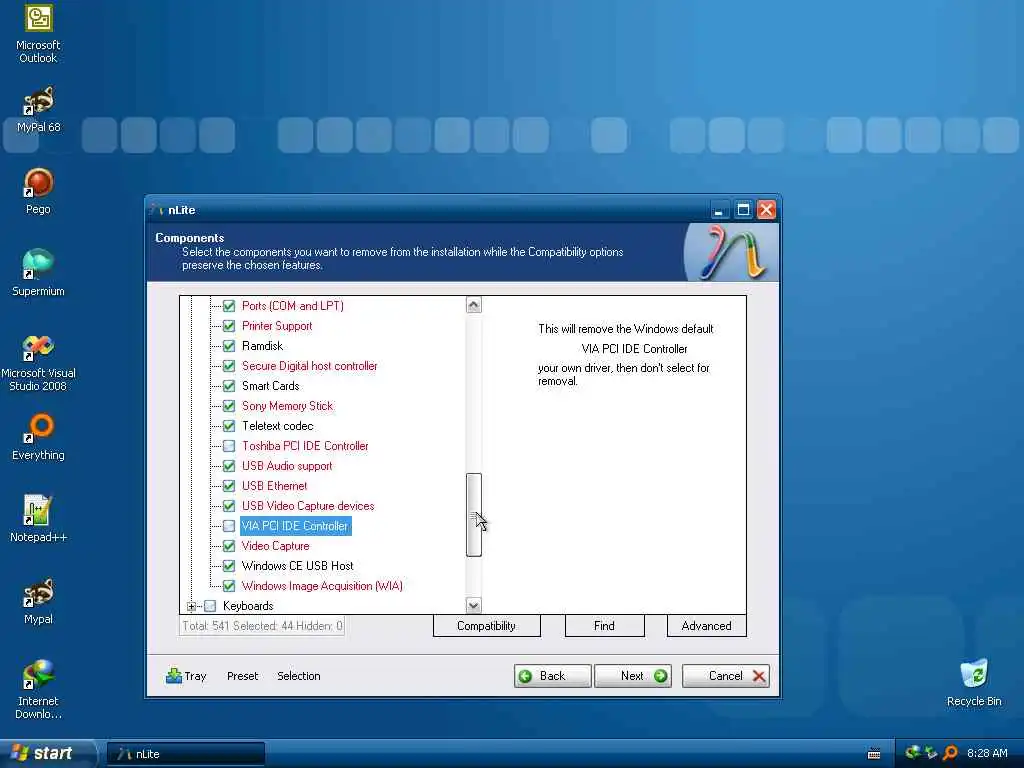Check the Toshiba PCI IDE Controller box
Screen dimensions: 1024x768
pos(229,446)
